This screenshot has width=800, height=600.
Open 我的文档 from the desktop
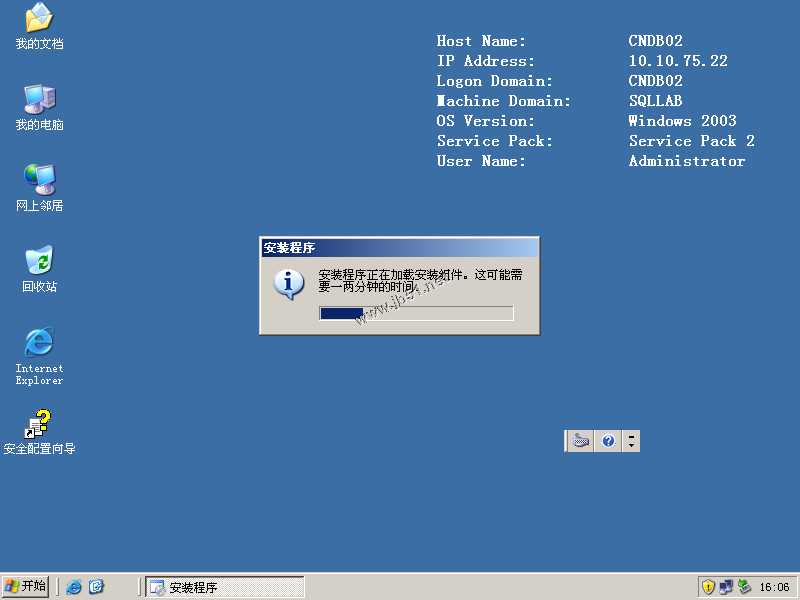pos(38,20)
